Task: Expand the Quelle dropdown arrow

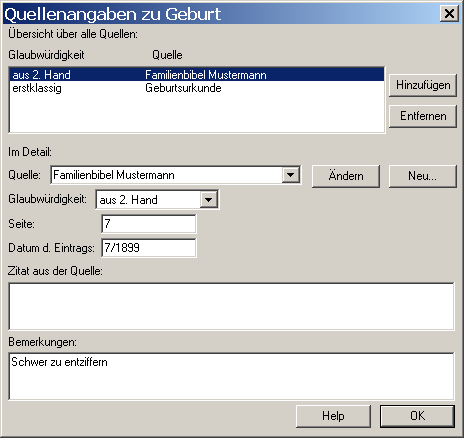Action: tap(290, 175)
